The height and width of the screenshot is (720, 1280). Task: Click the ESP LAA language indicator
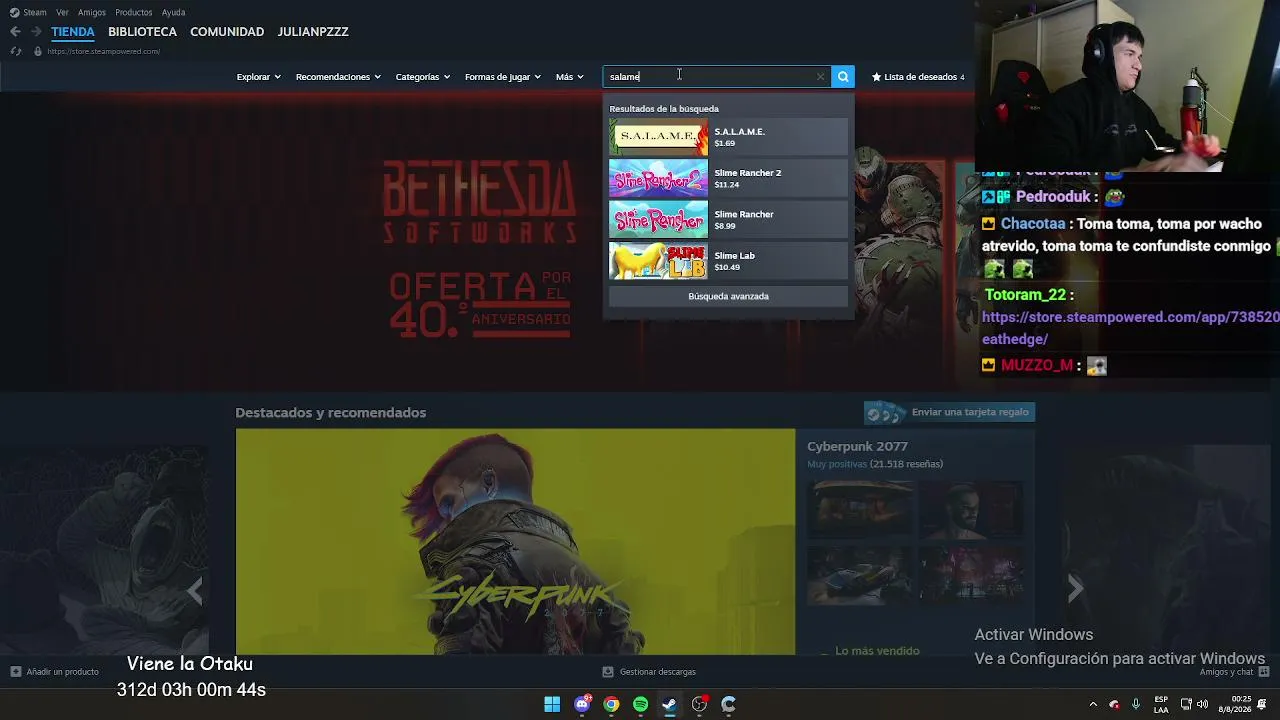(1161, 704)
